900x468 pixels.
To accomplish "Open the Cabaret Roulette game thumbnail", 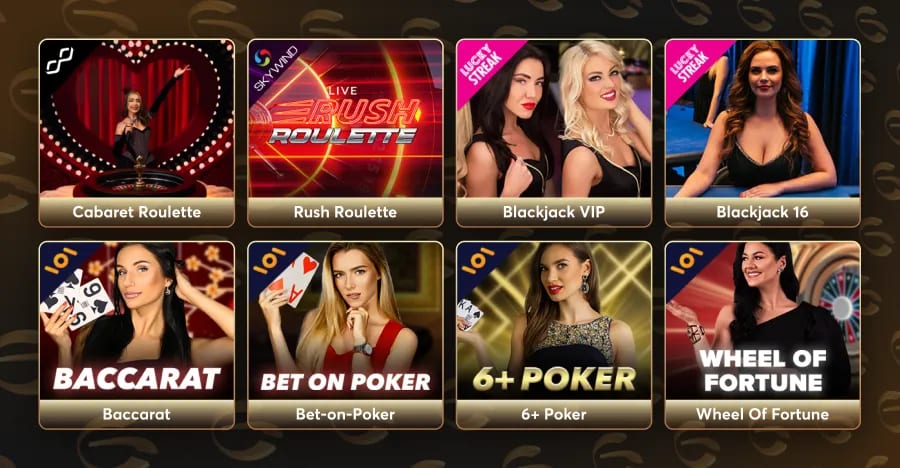I will click(137, 119).
